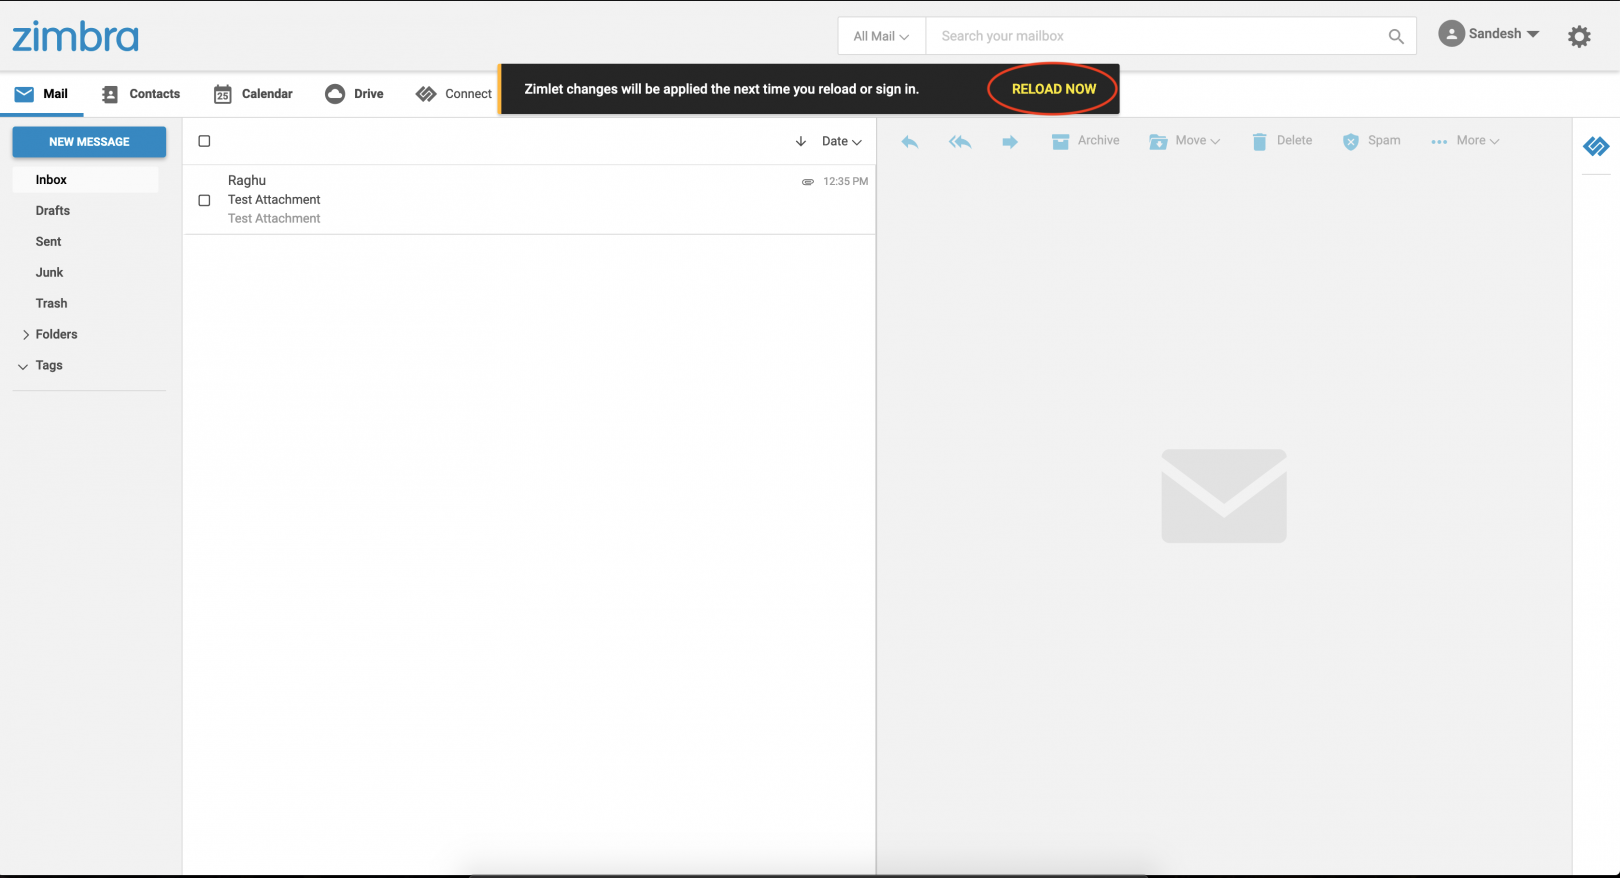The height and width of the screenshot is (878, 1620).
Task: Select the checkbox for Raghu's email
Action: [204, 200]
